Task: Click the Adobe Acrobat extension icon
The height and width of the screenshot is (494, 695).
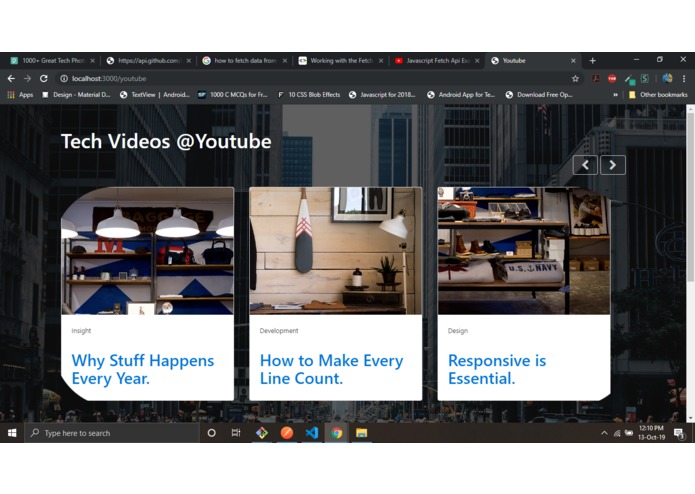Action: (x=595, y=78)
